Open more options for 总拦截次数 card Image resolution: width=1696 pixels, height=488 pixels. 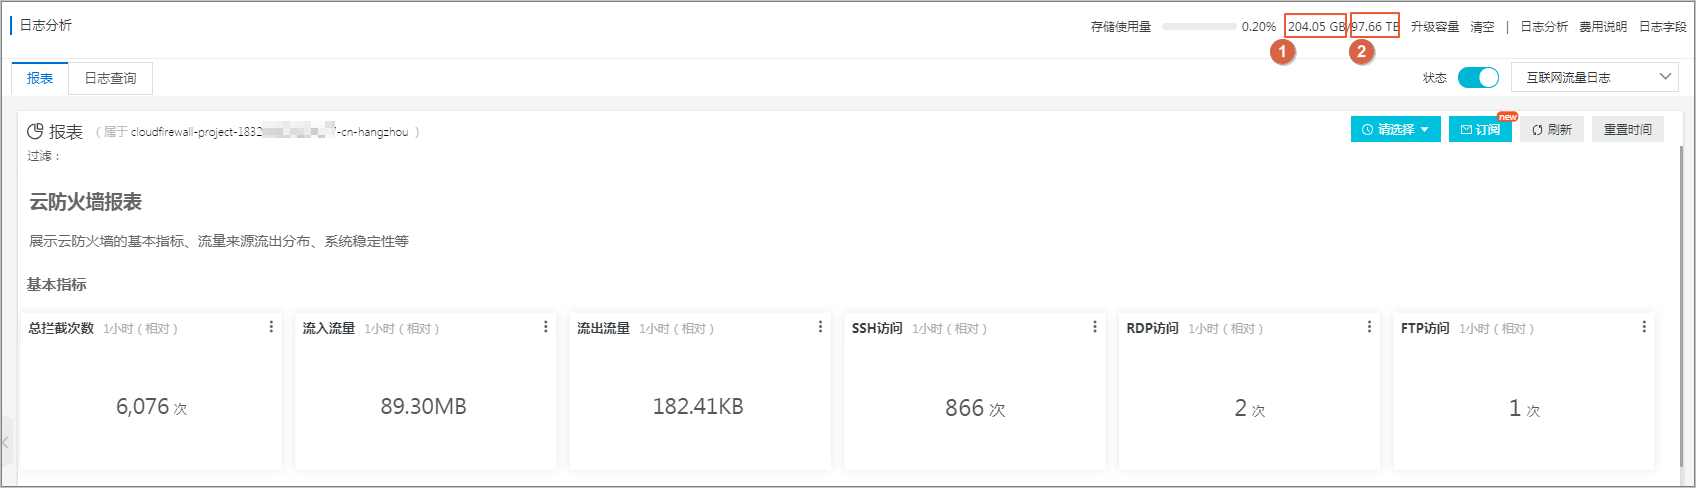pyautogui.click(x=271, y=327)
